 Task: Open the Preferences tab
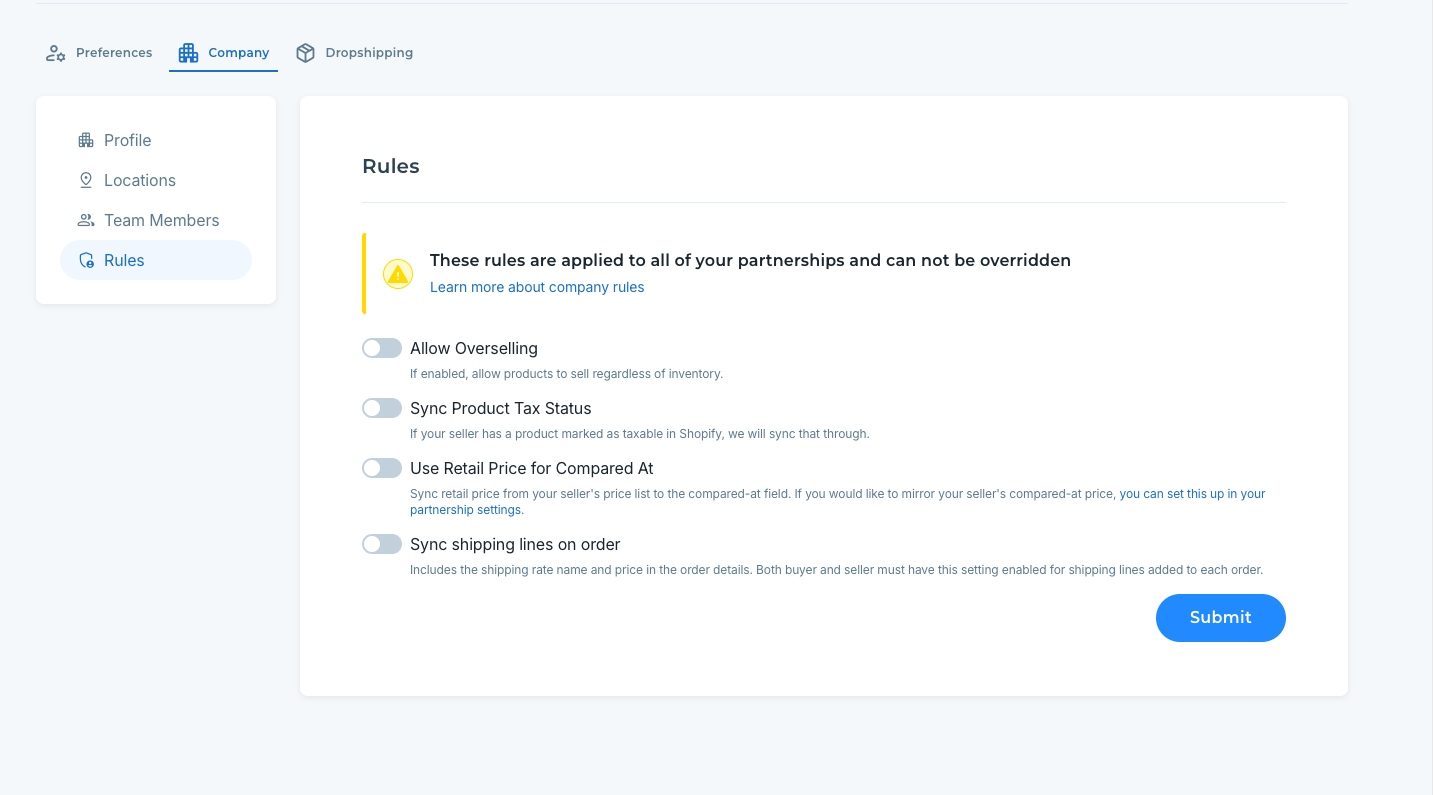coord(114,53)
